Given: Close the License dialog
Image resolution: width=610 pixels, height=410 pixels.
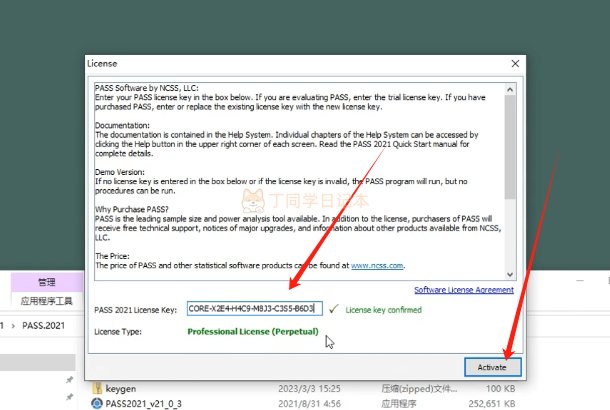Looking at the screenshot, I should tap(515, 63).
